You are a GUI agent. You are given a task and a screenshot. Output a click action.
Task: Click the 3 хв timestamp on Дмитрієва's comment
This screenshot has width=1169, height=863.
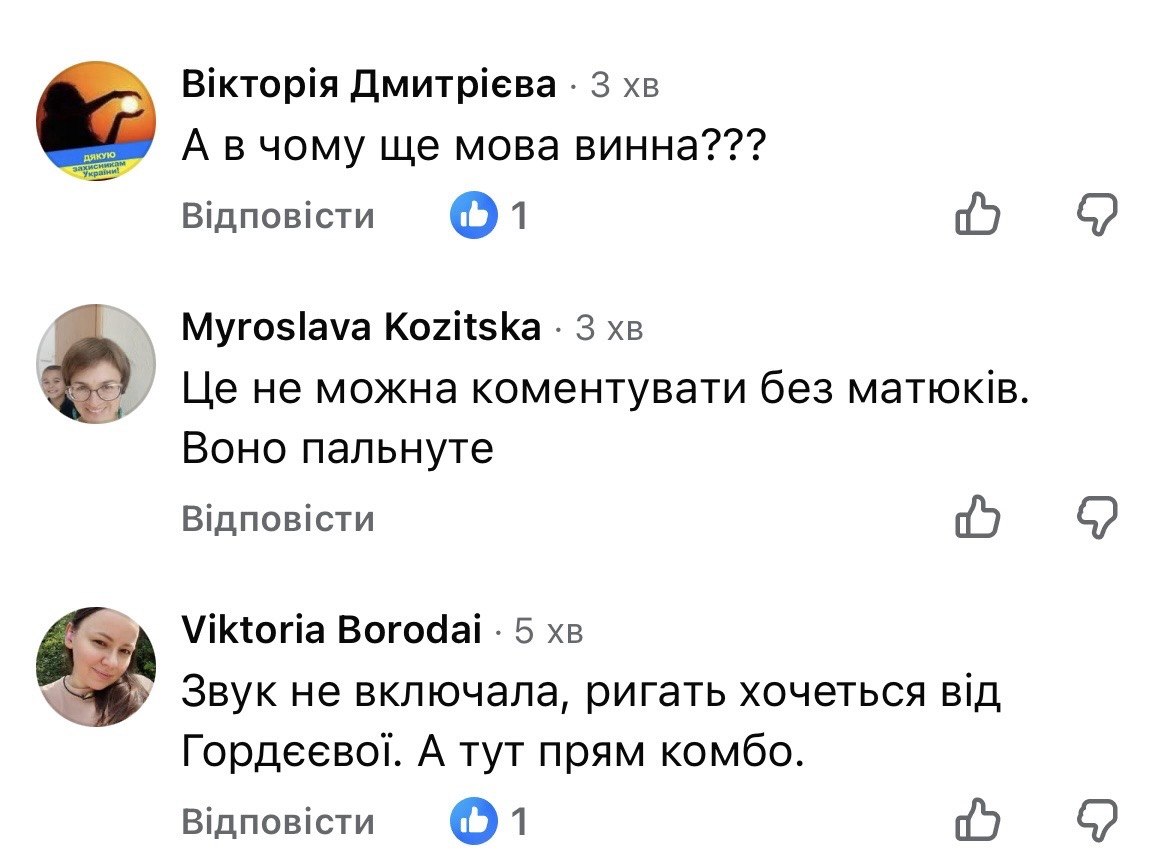[625, 85]
